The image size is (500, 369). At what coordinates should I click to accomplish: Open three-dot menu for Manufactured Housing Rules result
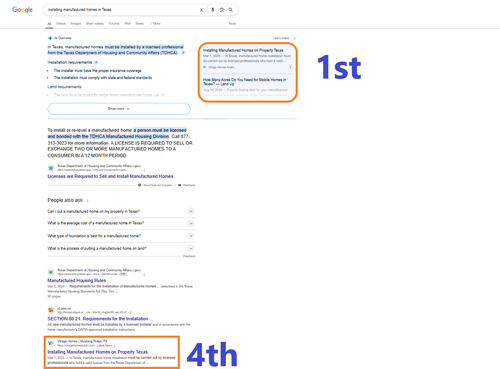pyautogui.click(x=144, y=274)
